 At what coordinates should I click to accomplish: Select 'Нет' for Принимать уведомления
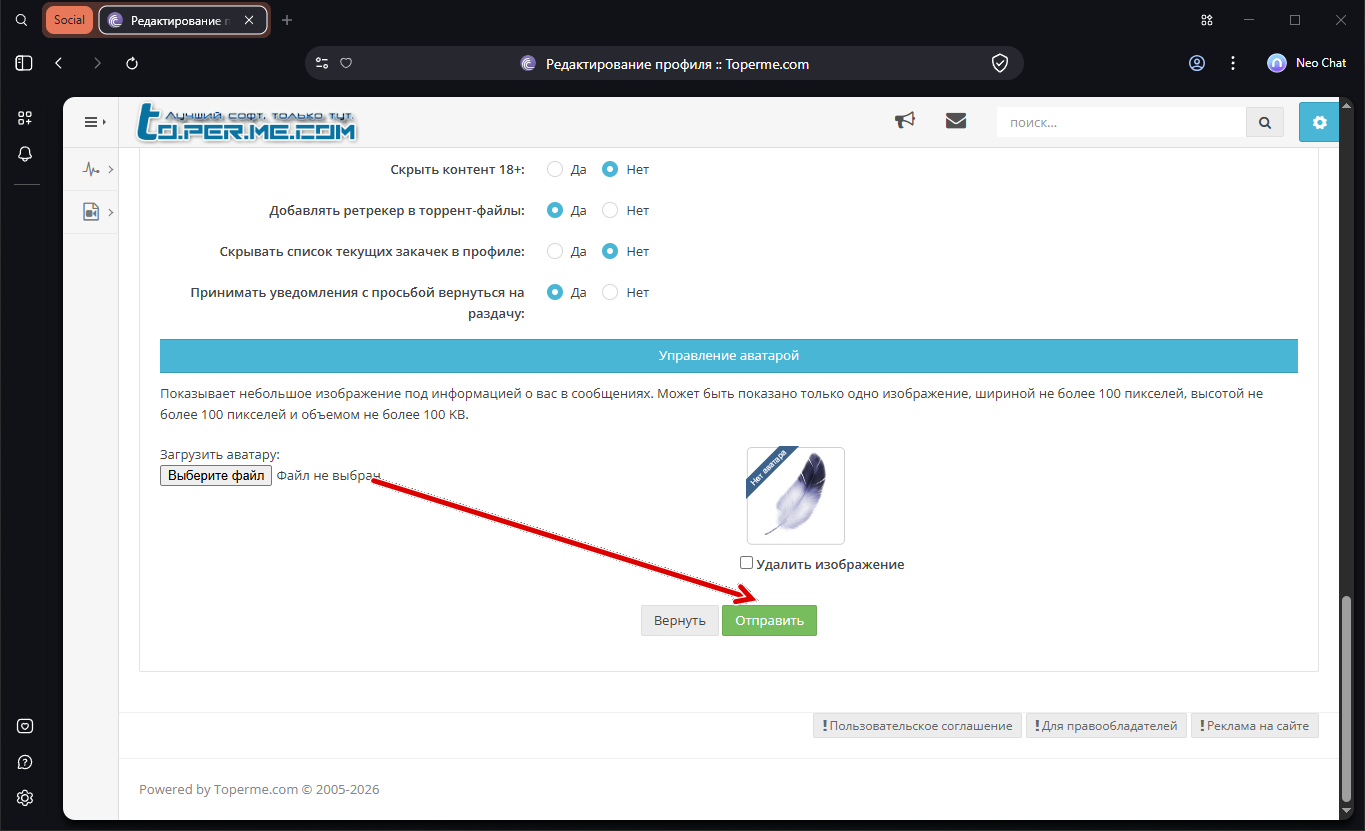point(610,293)
